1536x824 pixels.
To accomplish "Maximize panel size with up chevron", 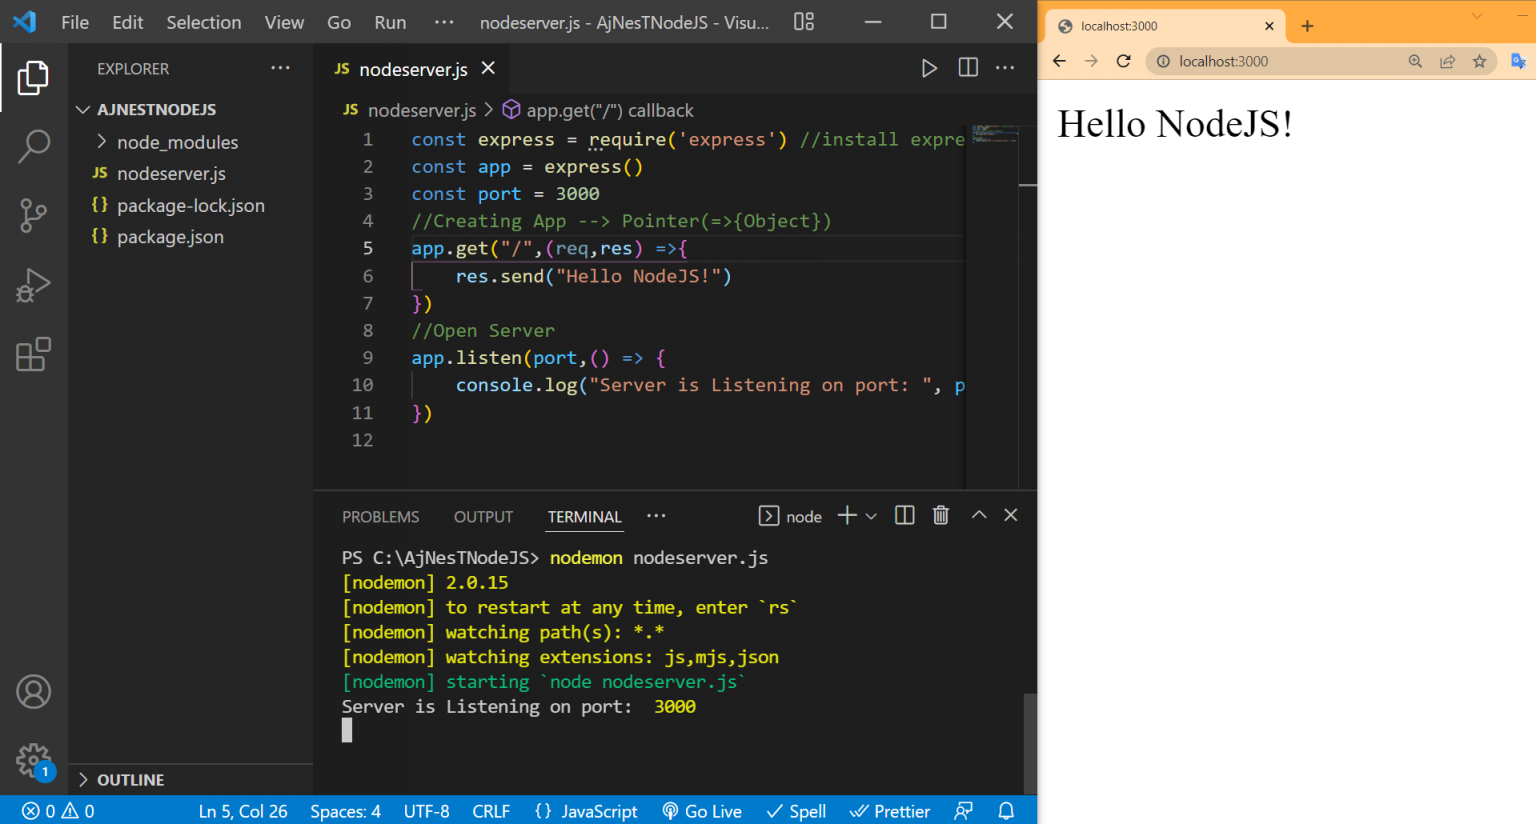I will (979, 515).
